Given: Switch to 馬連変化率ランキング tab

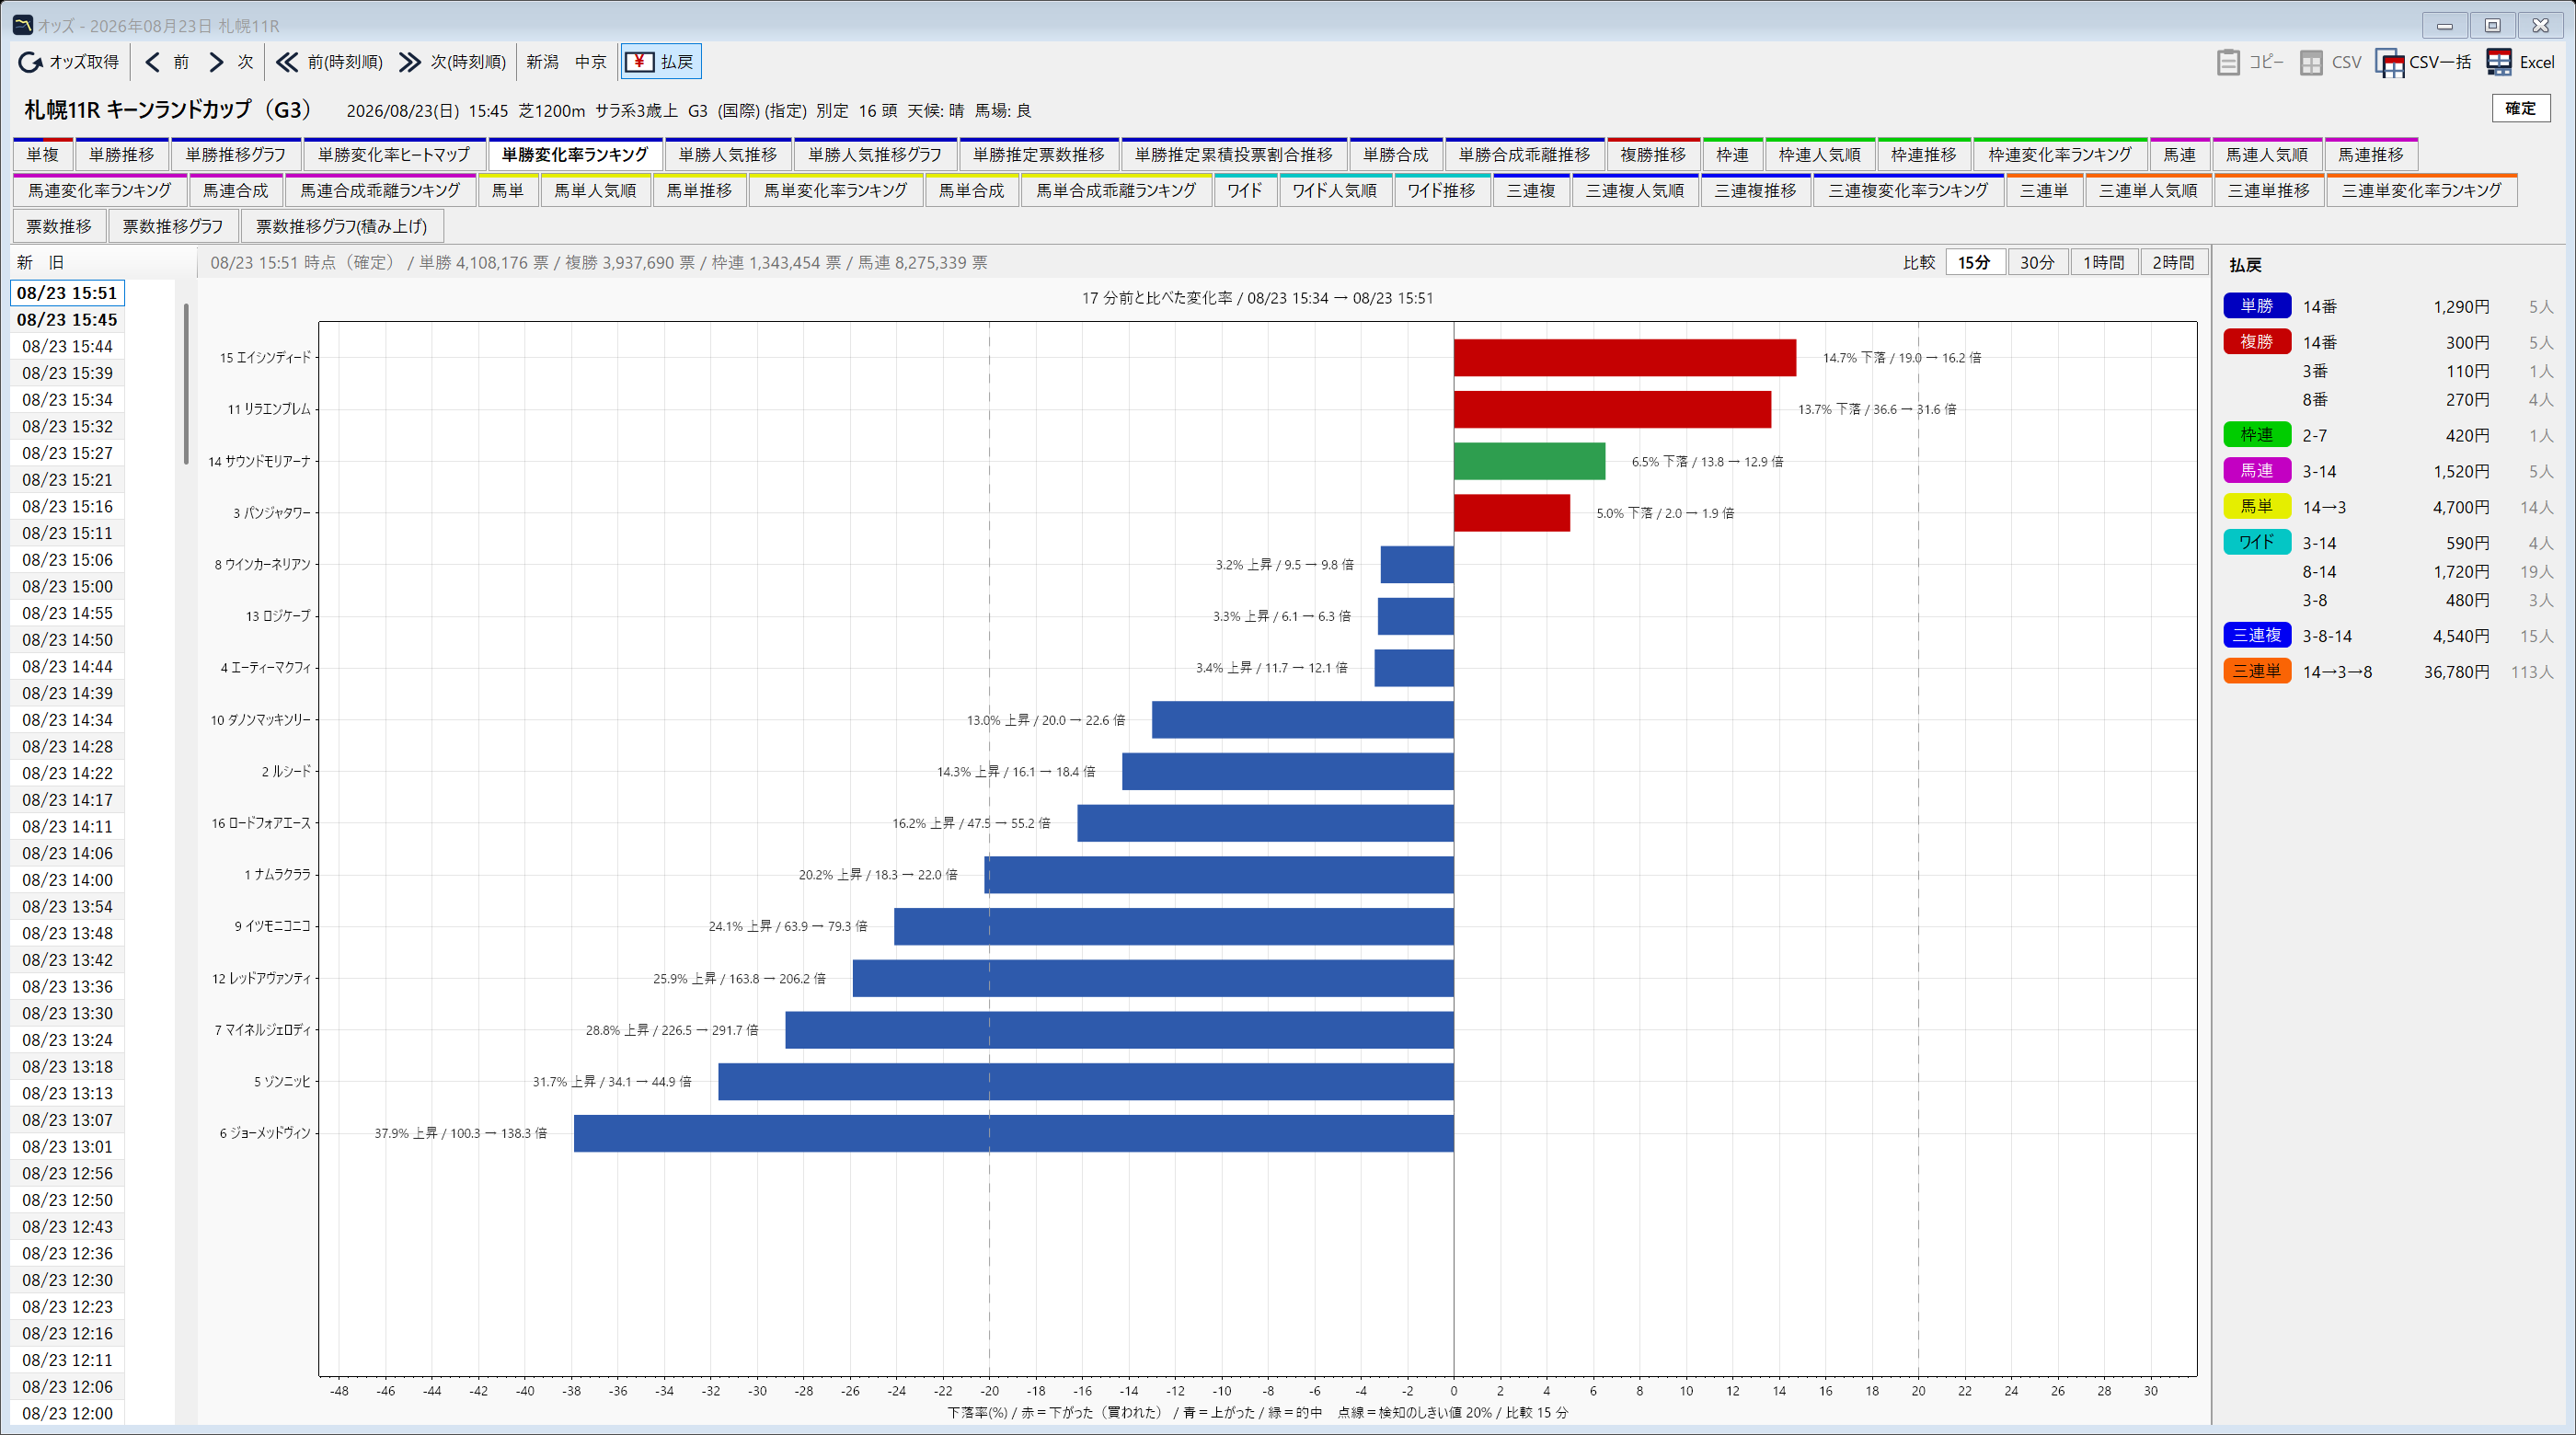Looking at the screenshot, I should (100, 190).
